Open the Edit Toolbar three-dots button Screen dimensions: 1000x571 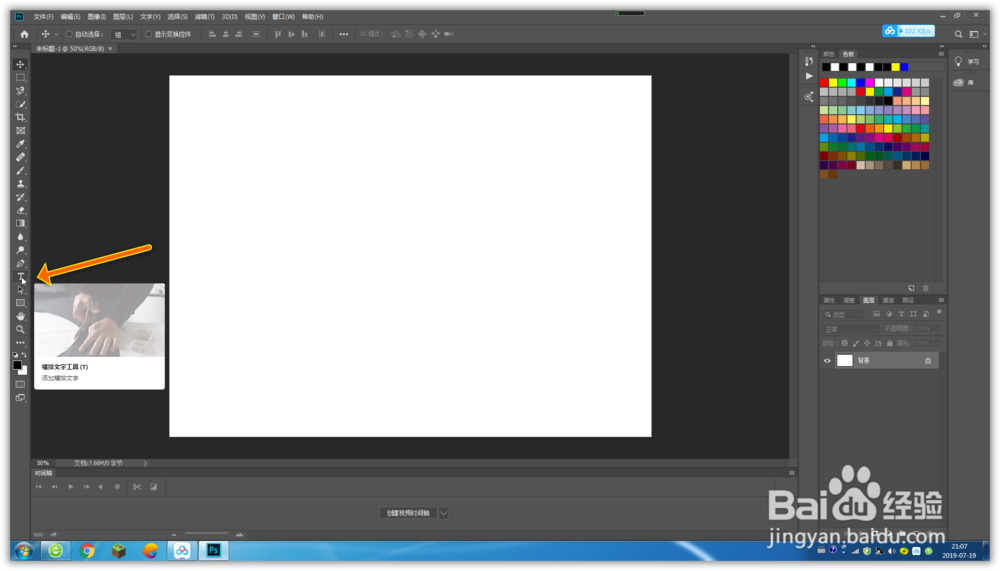point(20,343)
